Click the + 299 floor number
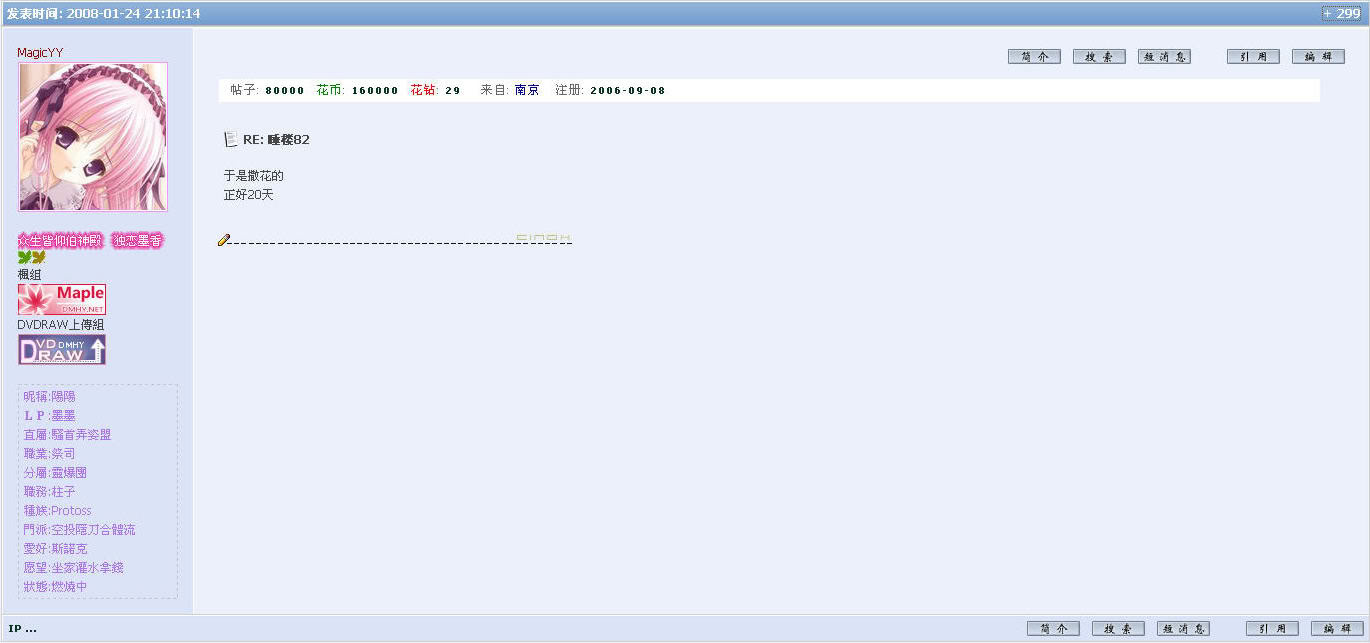 [x=1341, y=13]
